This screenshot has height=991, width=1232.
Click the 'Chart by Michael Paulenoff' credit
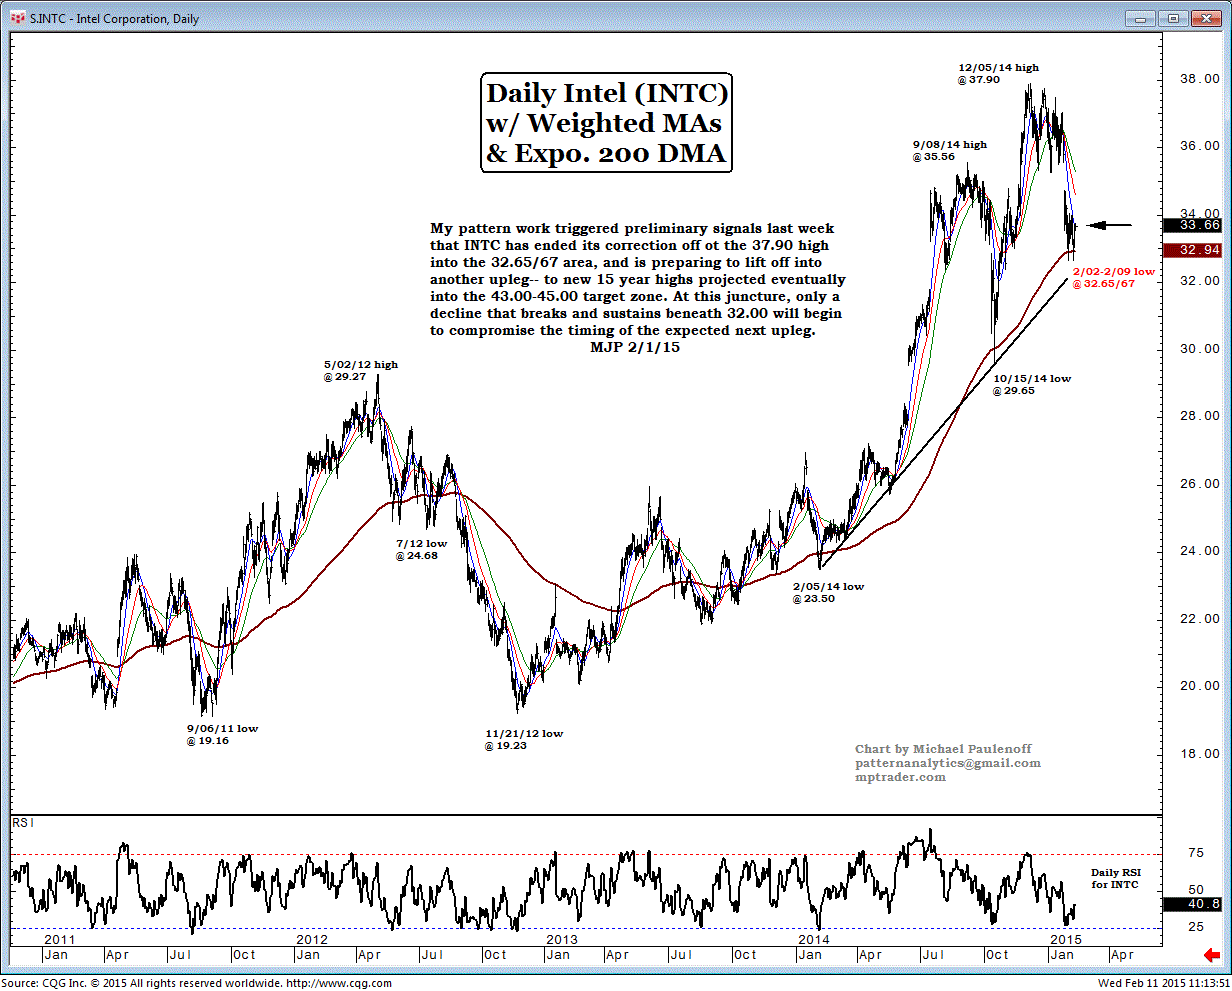click(943, 749)
